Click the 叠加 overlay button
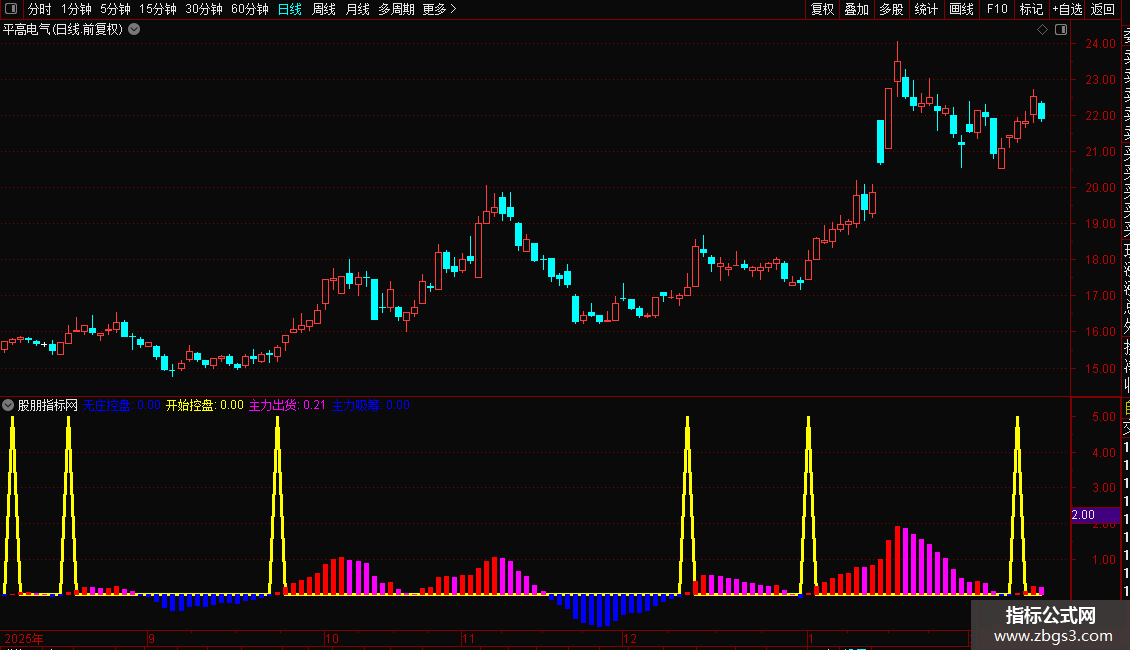This screenshot has height=650, width=1130. click(x=856, y=9)
